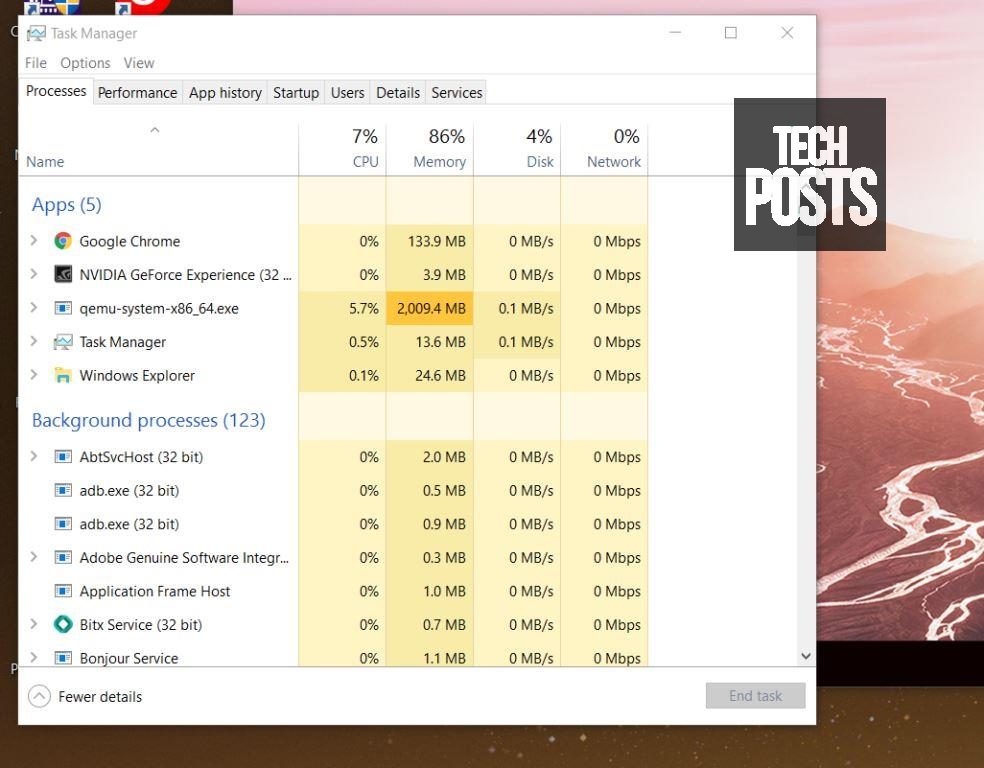Click the Task Manager row icon
The image size is (984, 768).
[63, 342]
